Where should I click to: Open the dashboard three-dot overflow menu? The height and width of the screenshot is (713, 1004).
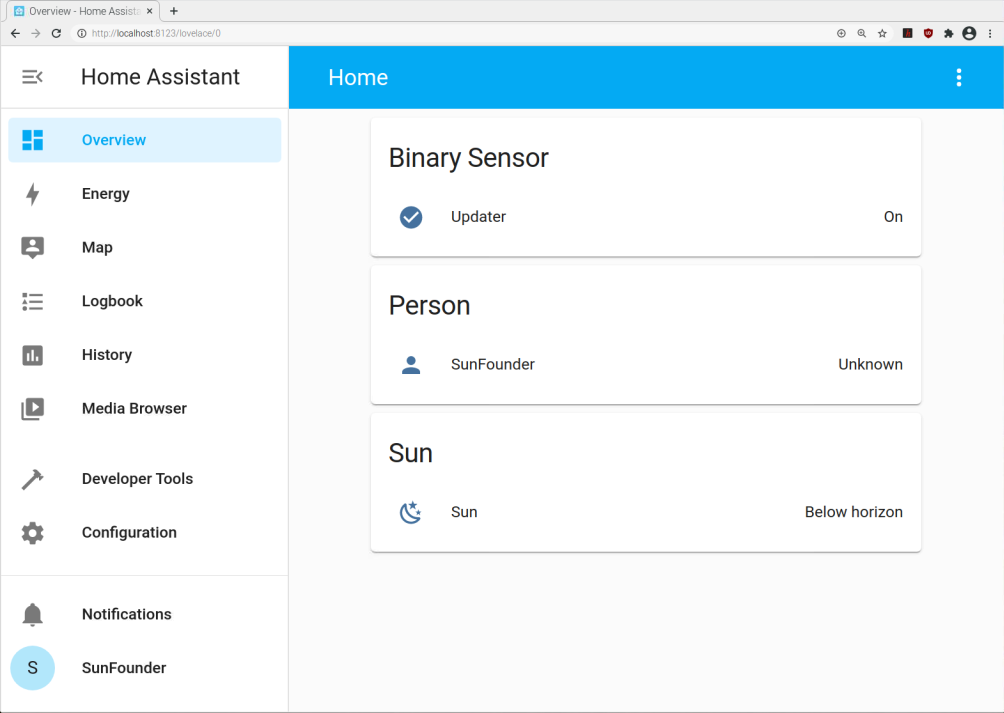[x=959, y=77]
